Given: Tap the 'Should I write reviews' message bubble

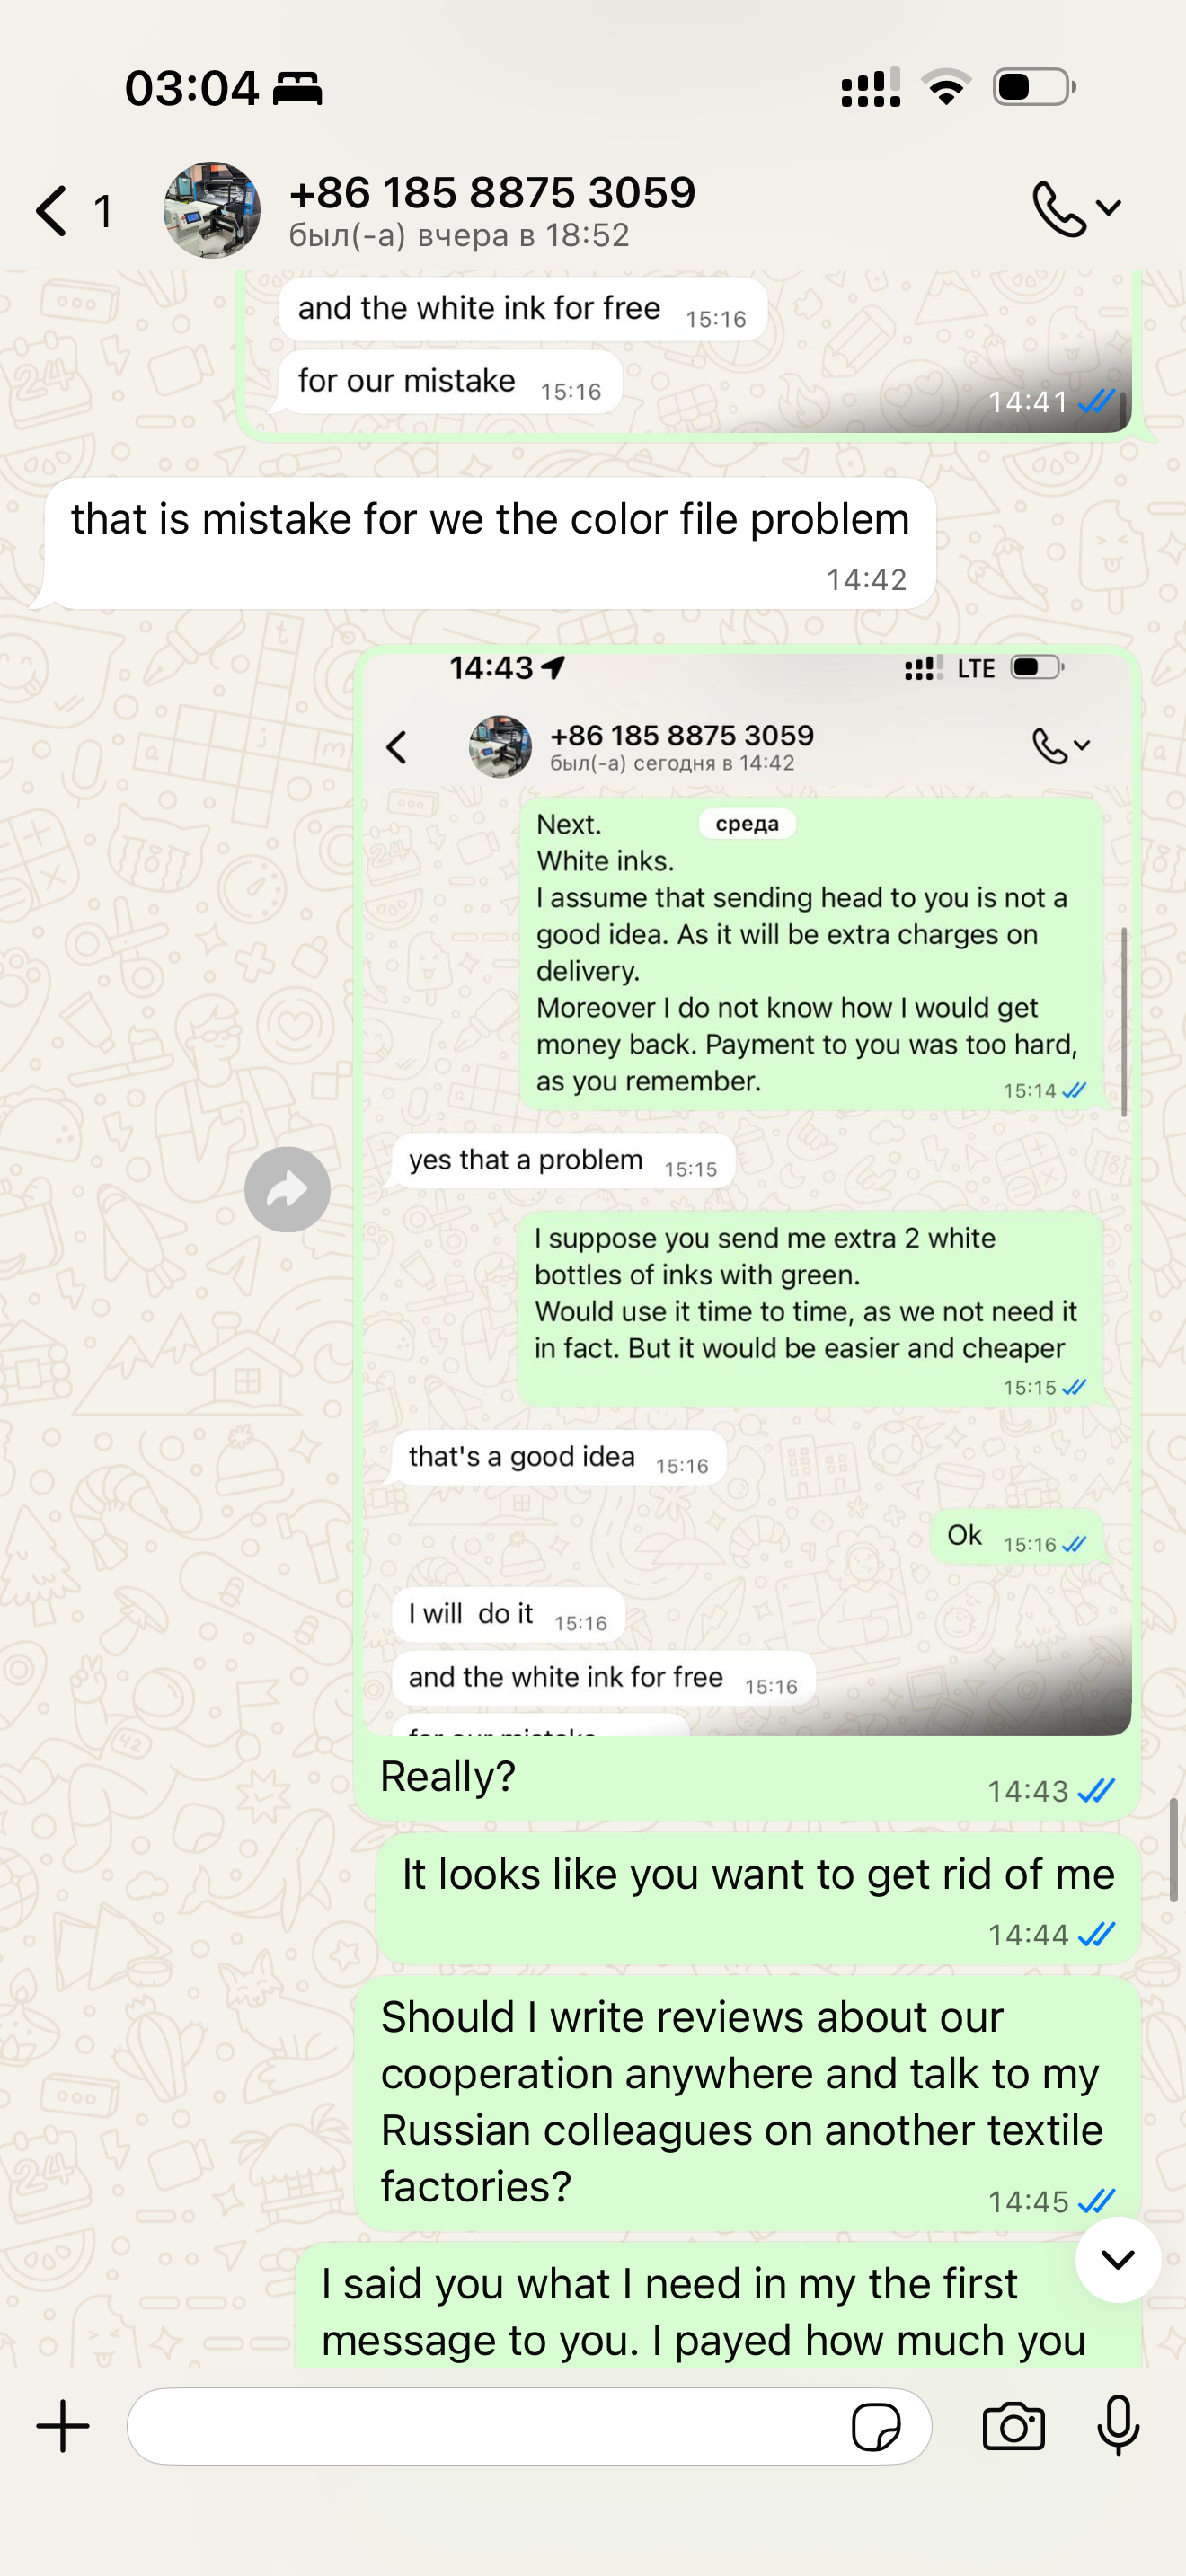Looking at the screenshot, I should pyautogui.click(x=747, y=2102).
